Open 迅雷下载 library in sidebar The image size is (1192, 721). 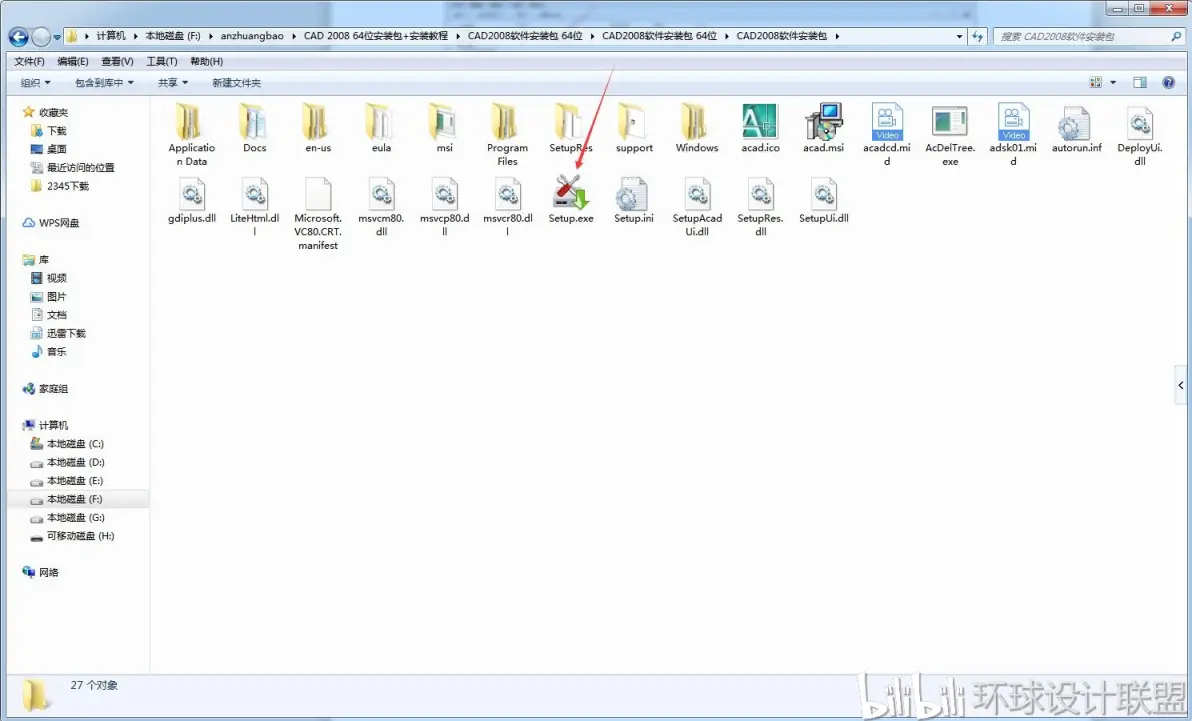click(65, 333)
